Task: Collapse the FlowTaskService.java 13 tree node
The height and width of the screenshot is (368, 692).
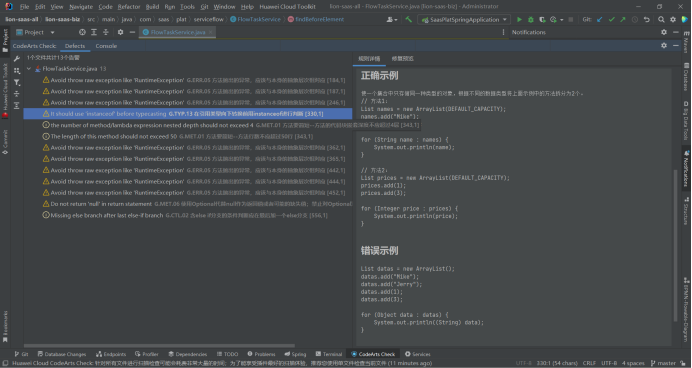Action: coord(29,69)
